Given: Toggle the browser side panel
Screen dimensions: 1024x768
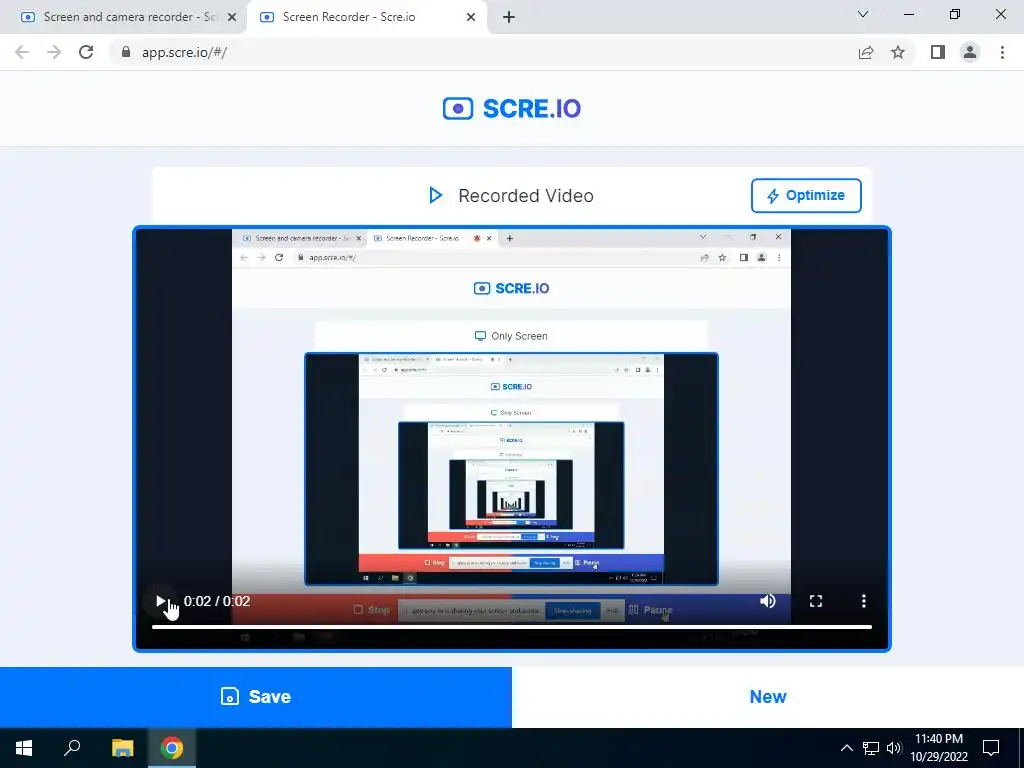Looking at the screenshot, I should 938,52.
